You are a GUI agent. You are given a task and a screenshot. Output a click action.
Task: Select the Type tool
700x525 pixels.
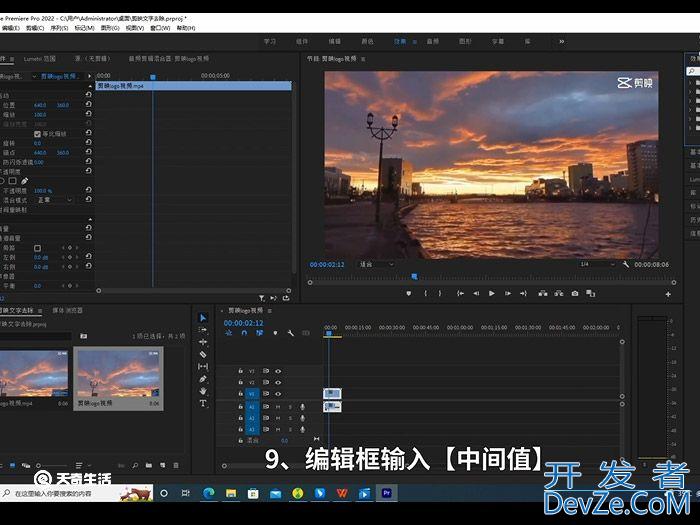(x=203, y=404)
